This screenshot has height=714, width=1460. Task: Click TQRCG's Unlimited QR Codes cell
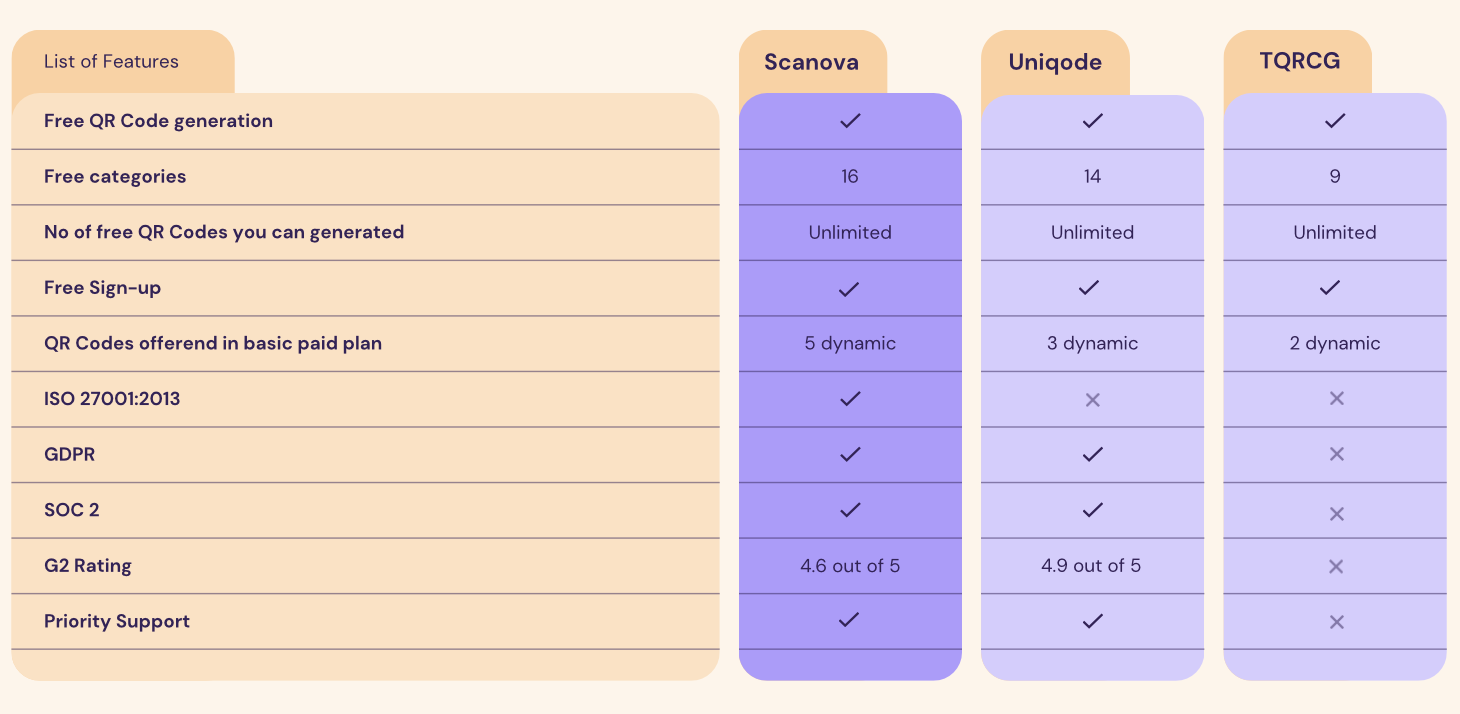click(1335, 232)
